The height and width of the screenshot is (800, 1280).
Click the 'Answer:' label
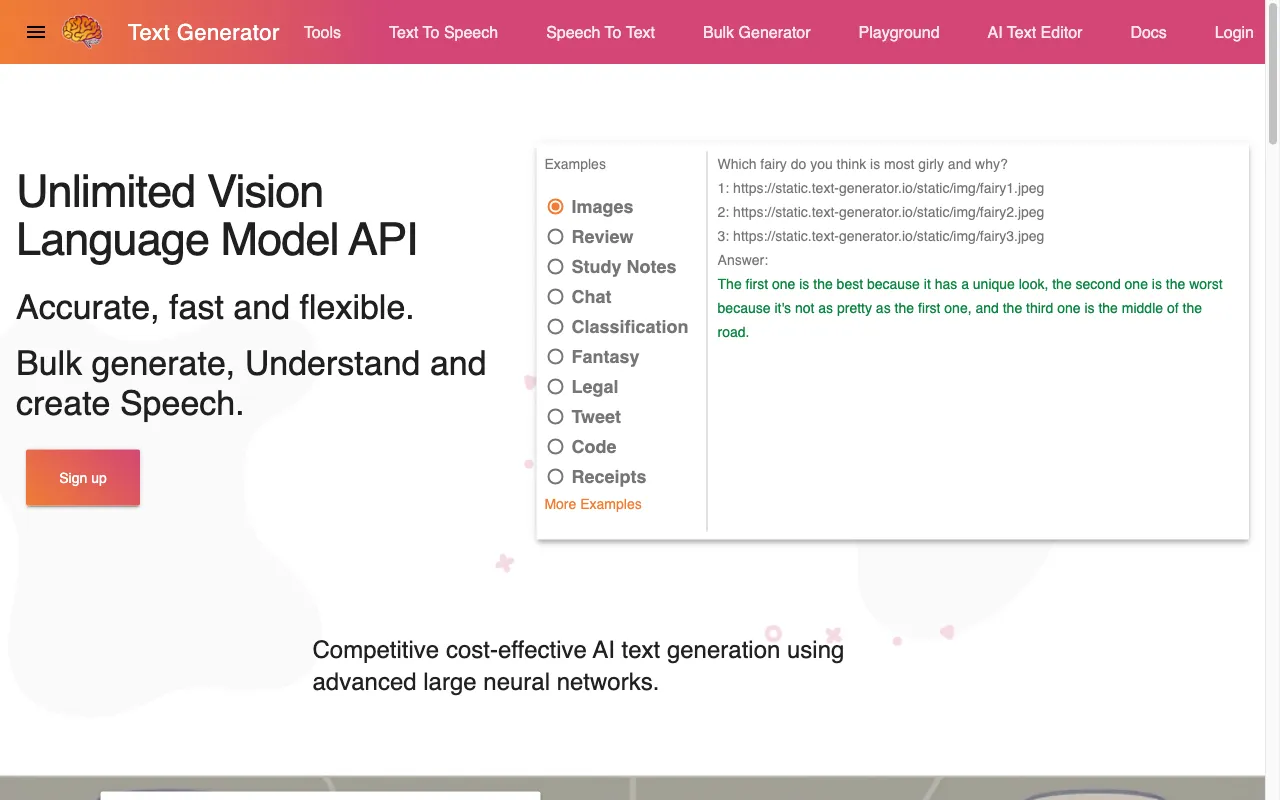pos(743,260)
